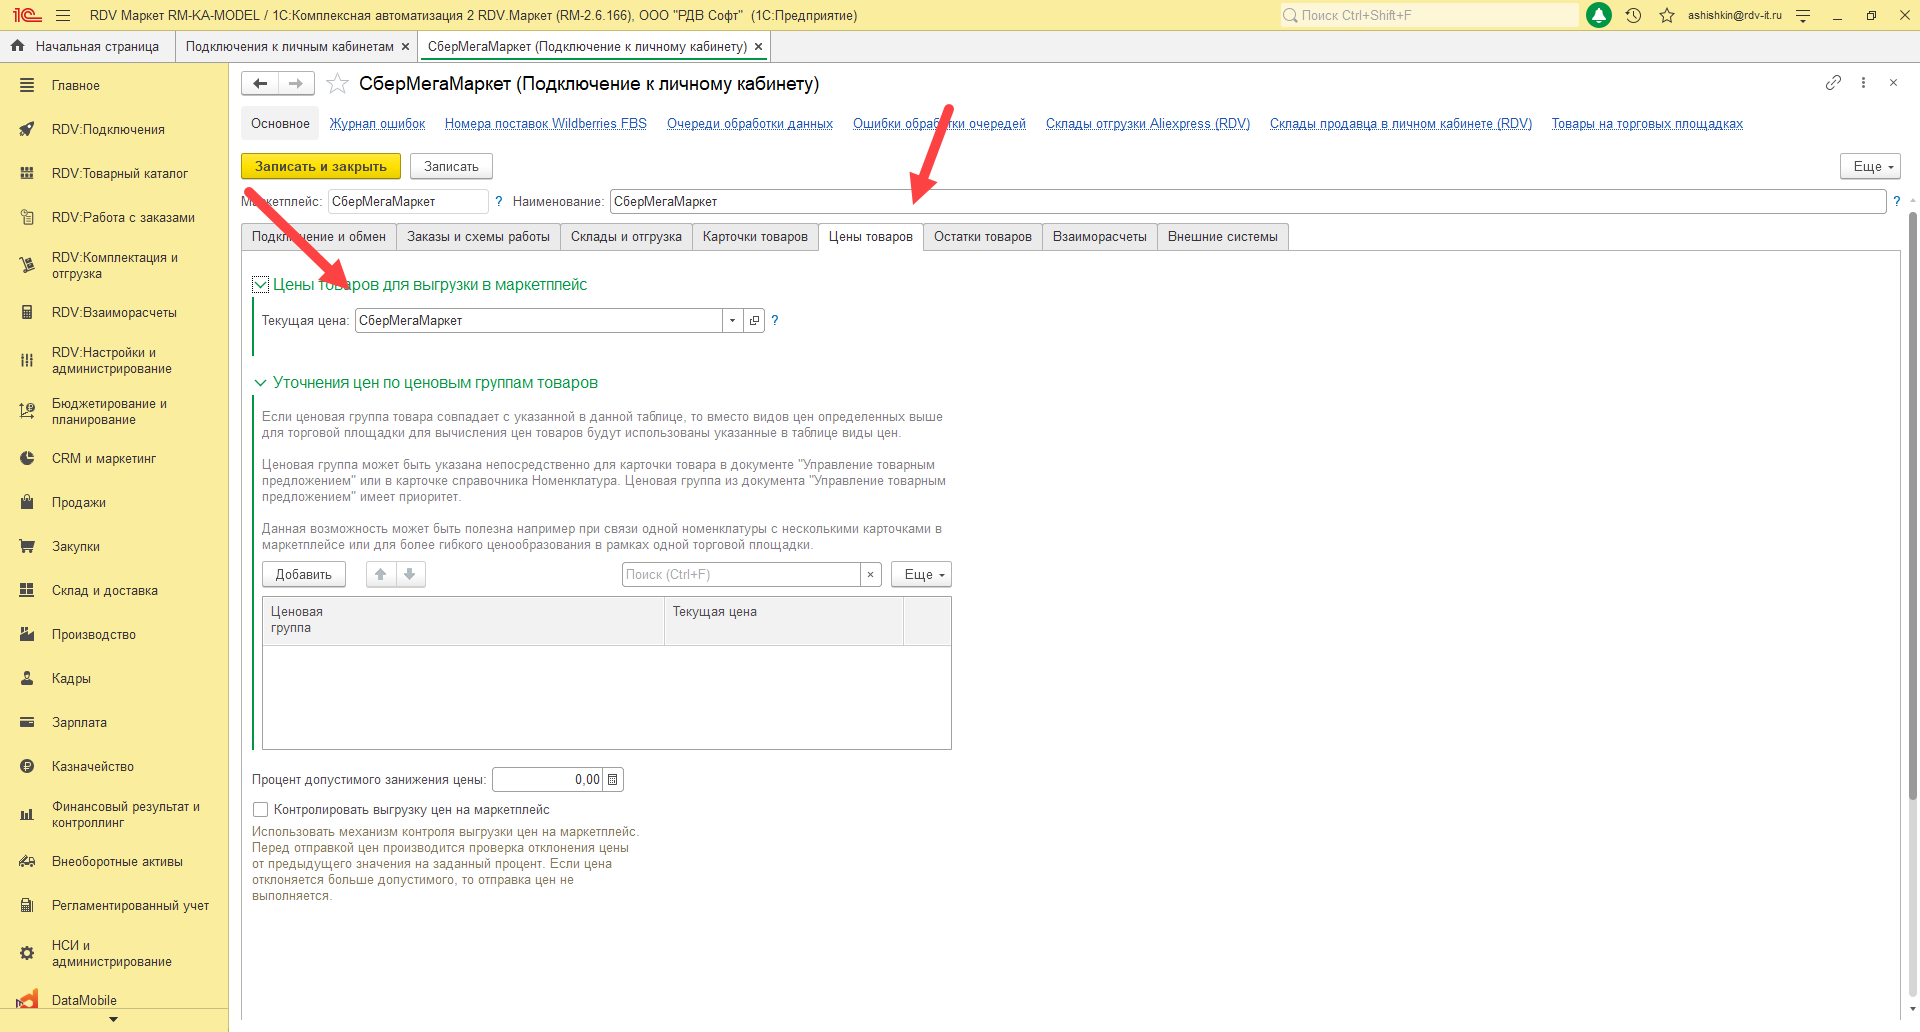The height and width of the screenshot is (1032, 1920).
Task: Open the table Еще dropdown menu
Action: [x=921, y=574]
